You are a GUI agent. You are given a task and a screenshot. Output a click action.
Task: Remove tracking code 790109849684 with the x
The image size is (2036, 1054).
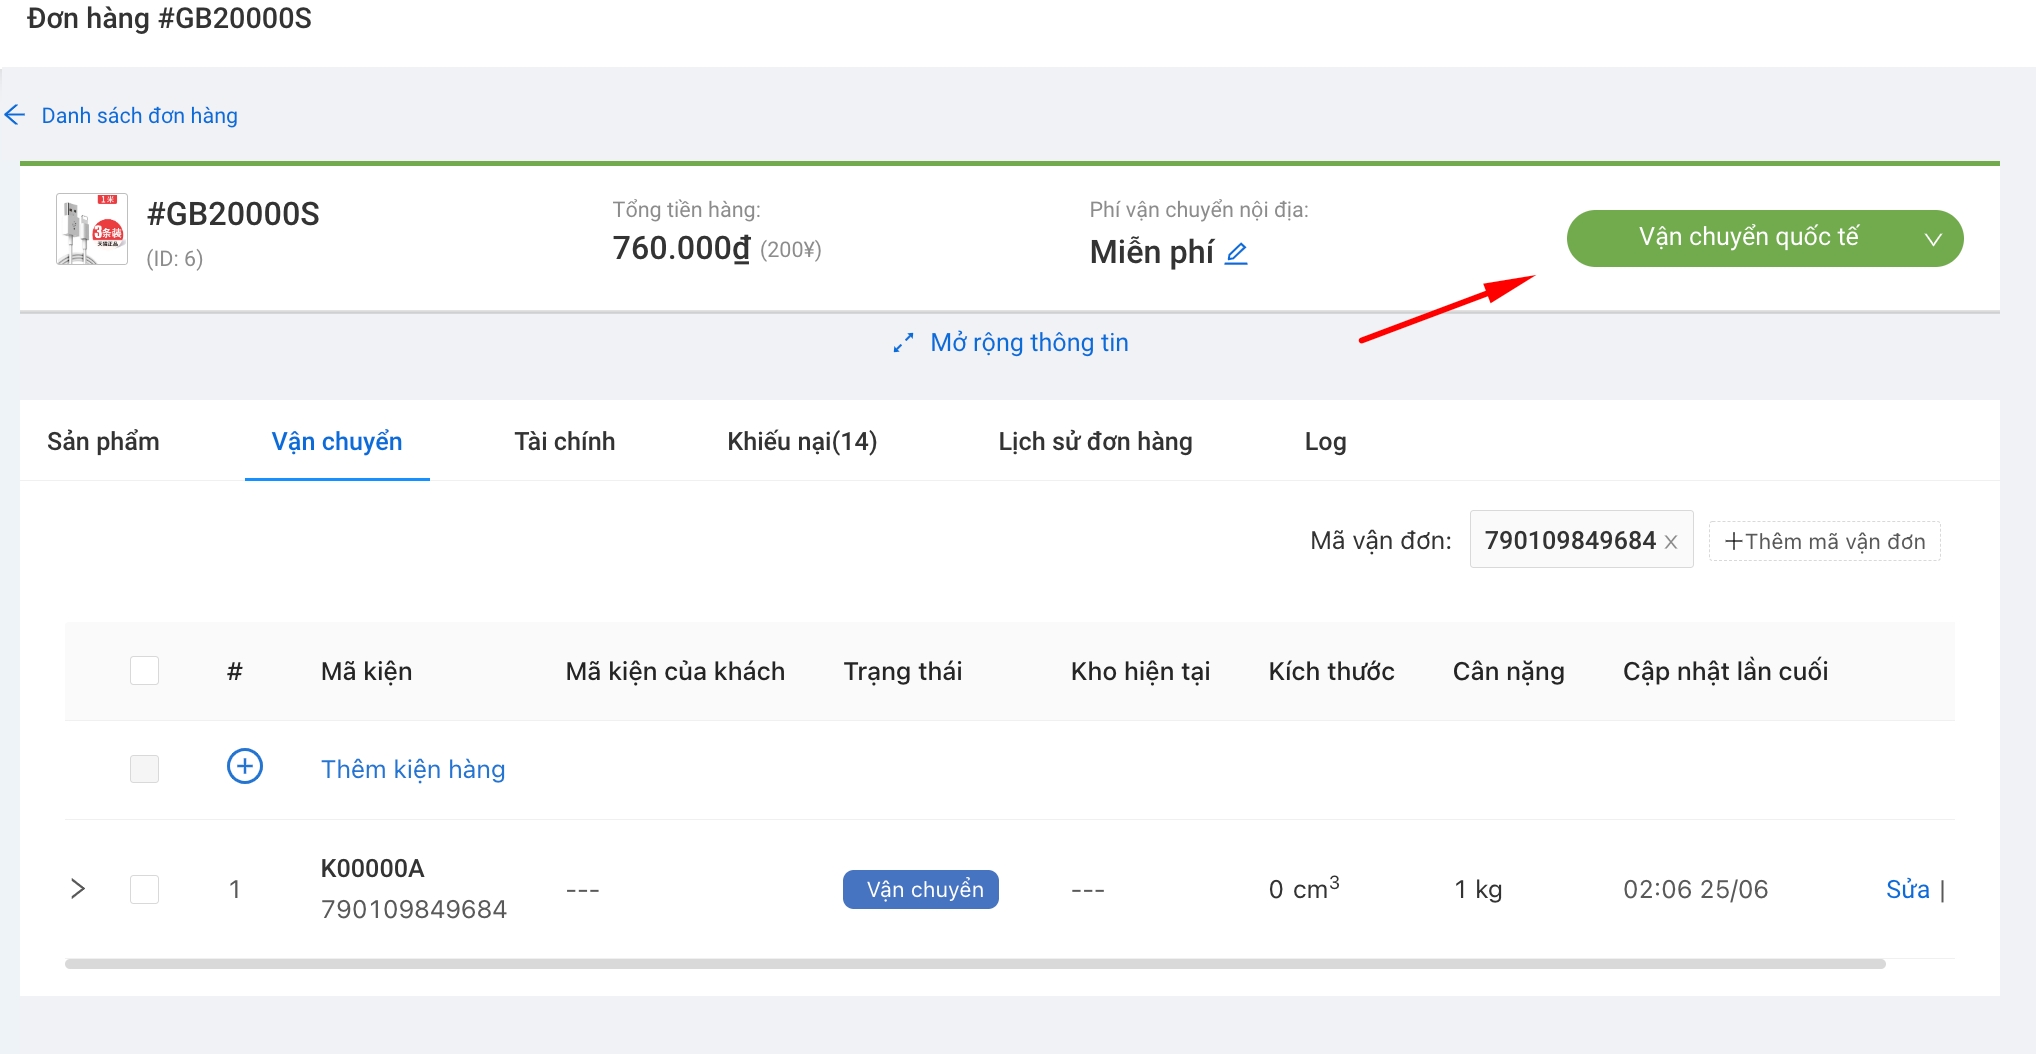(x=1671, y=542)
